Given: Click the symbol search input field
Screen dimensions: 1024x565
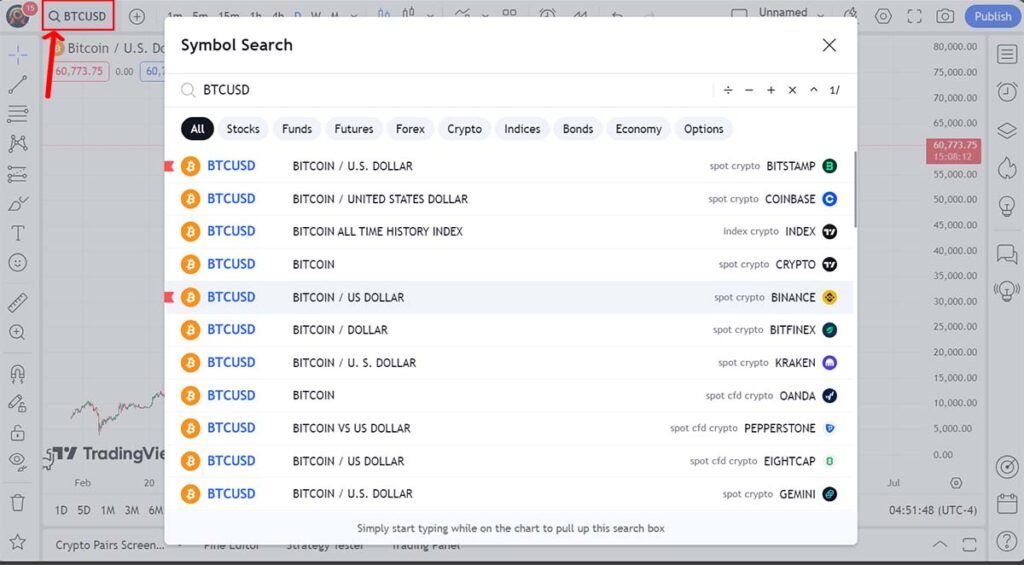Looking at the screenshot, I should [x=450, y=90].
